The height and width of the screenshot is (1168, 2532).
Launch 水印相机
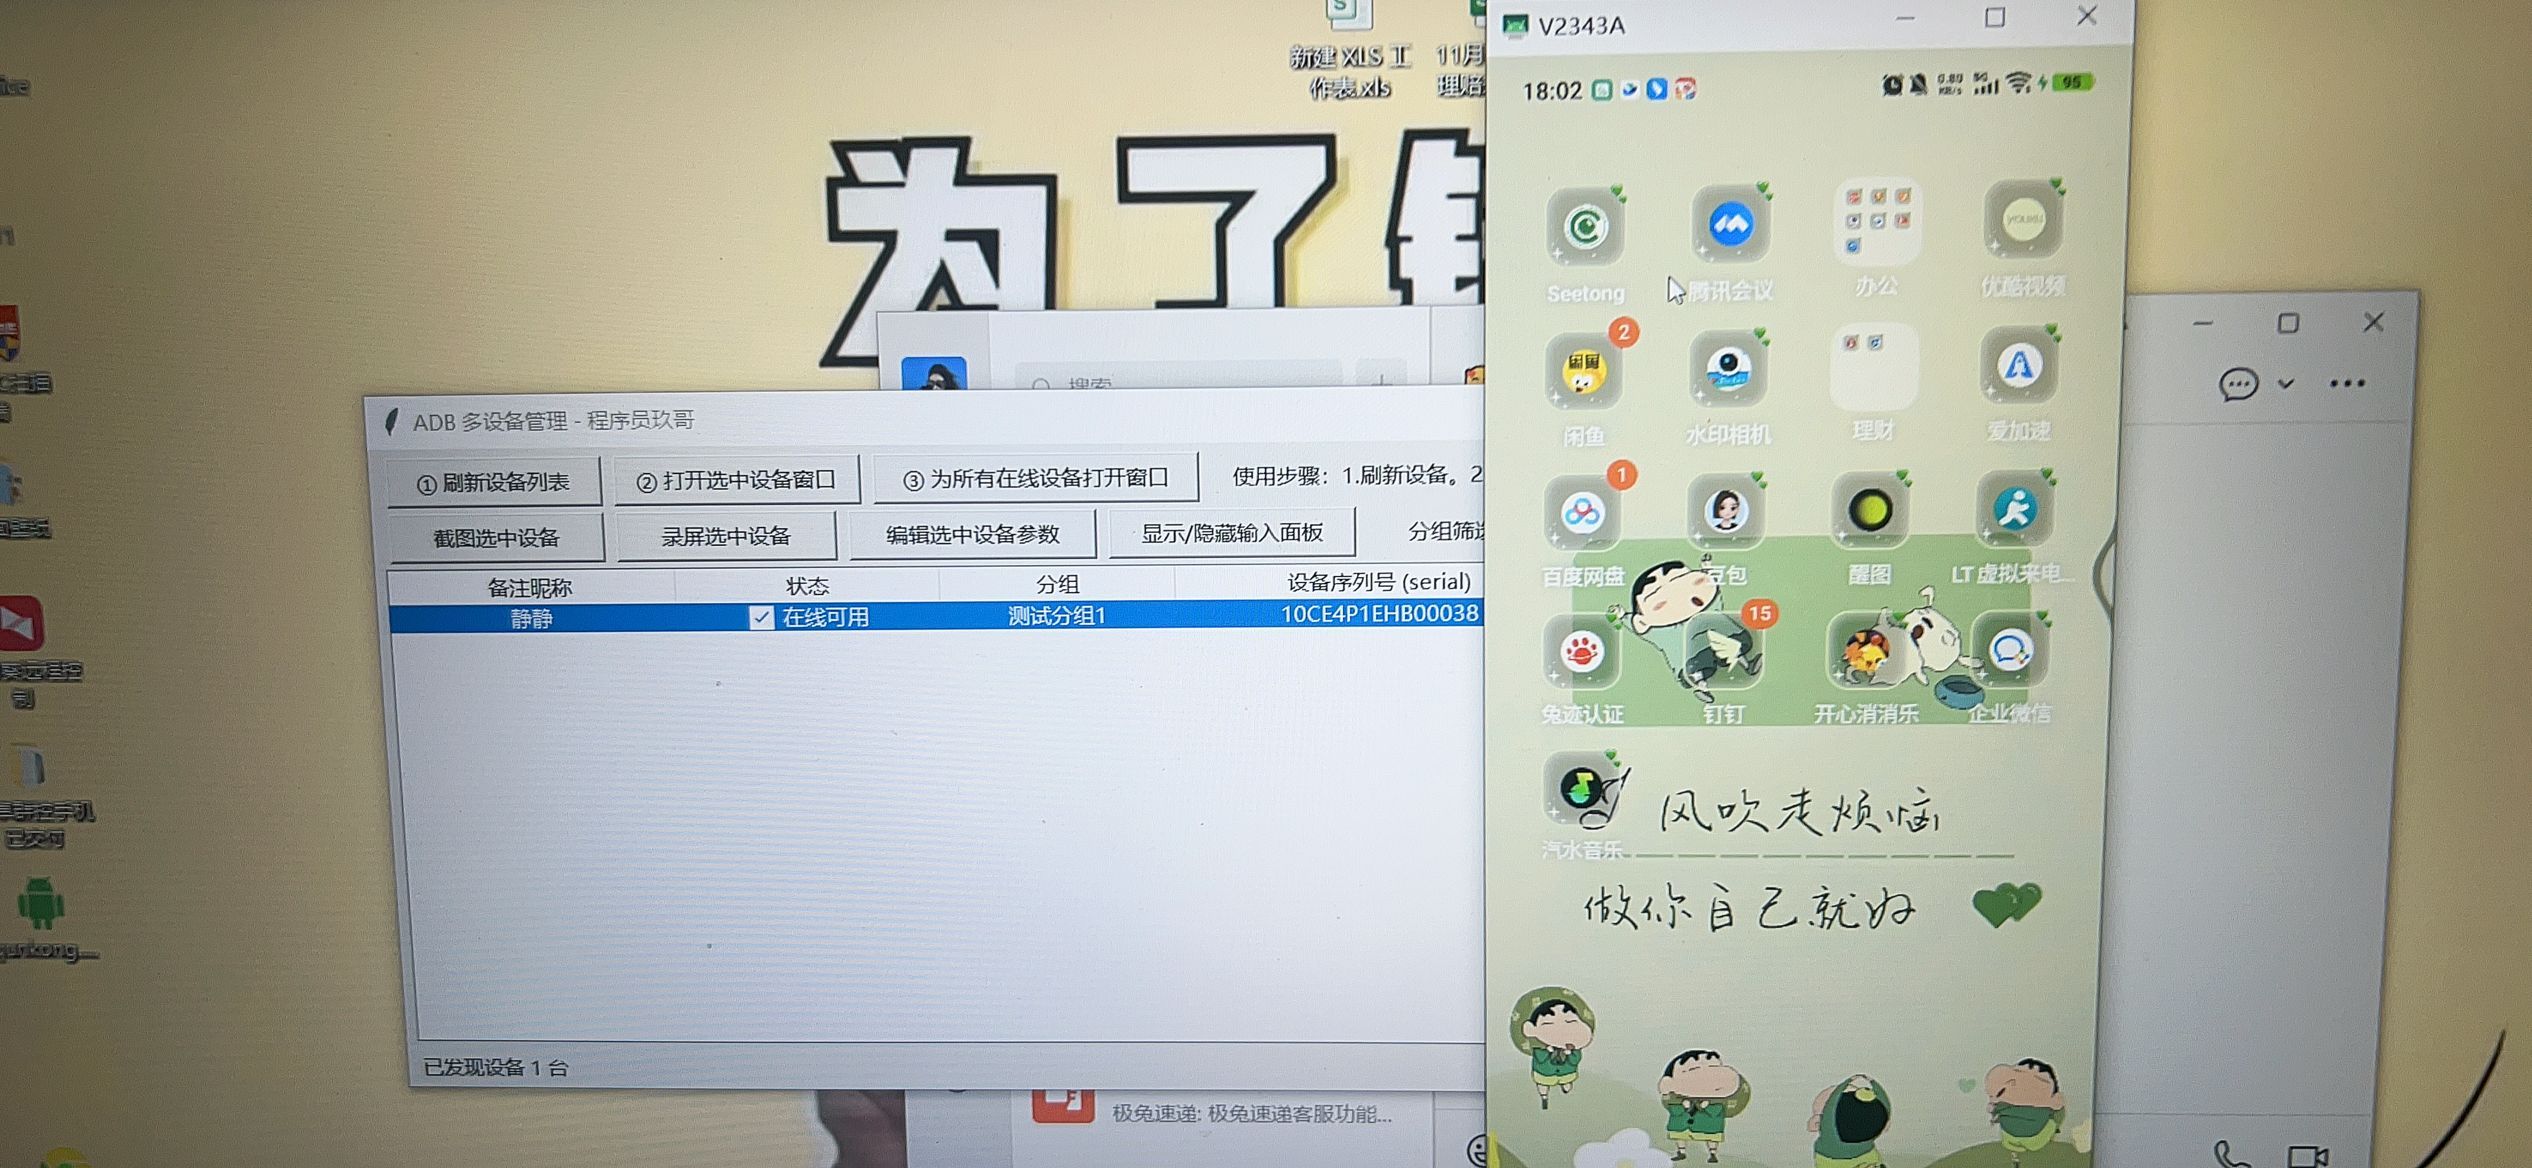(1727, 370)
